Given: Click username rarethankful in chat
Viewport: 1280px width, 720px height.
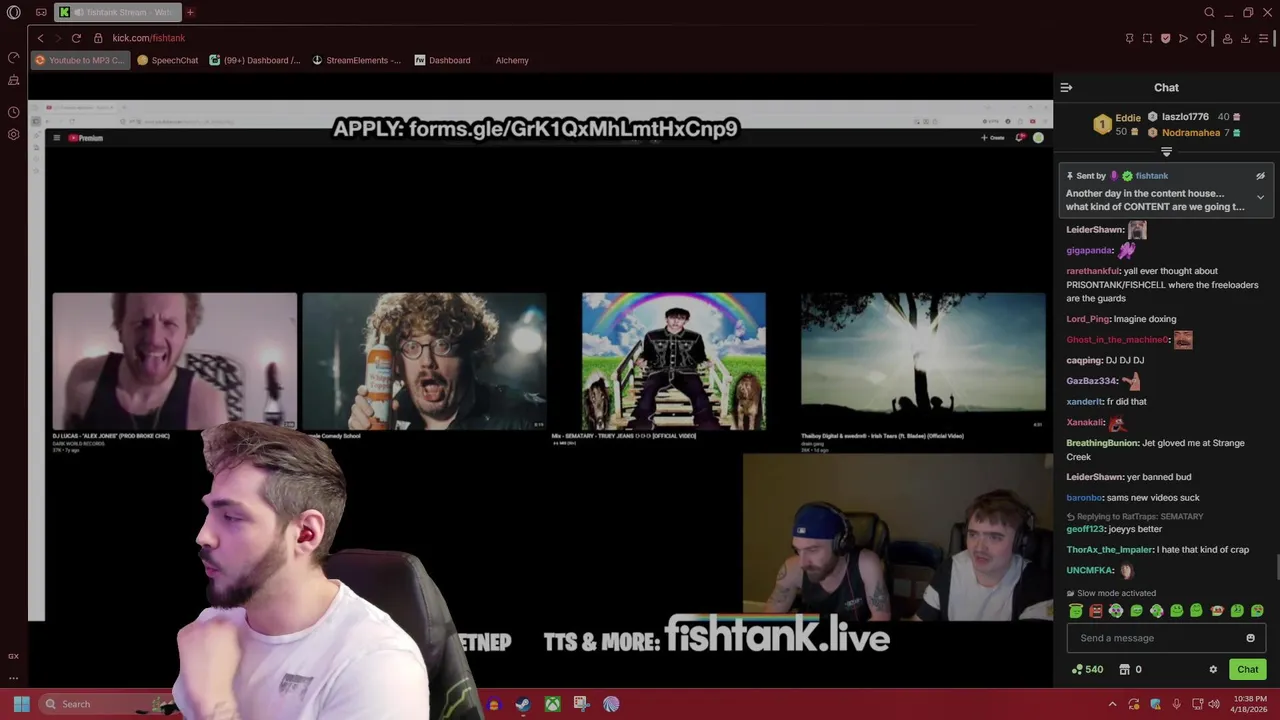Looking at the screenshot, I should tap(1092, 271).
